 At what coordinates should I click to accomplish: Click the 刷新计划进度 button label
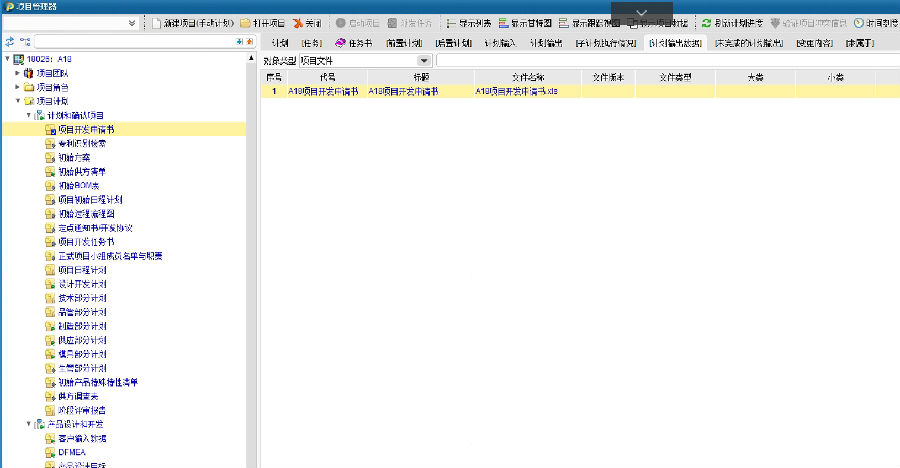[739, 24]
